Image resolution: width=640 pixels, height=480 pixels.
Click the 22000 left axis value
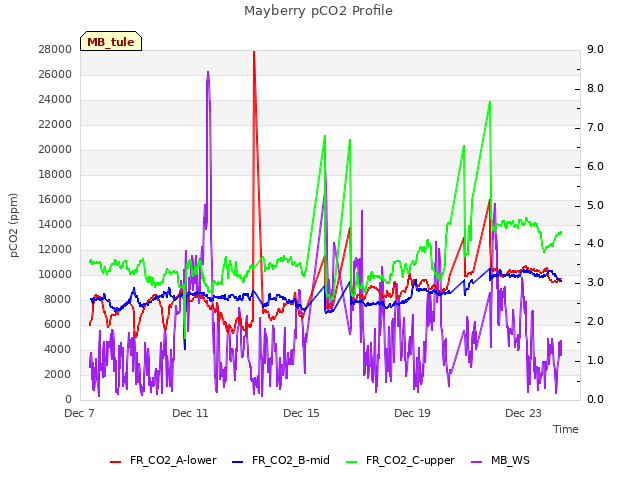coord(55,124)
